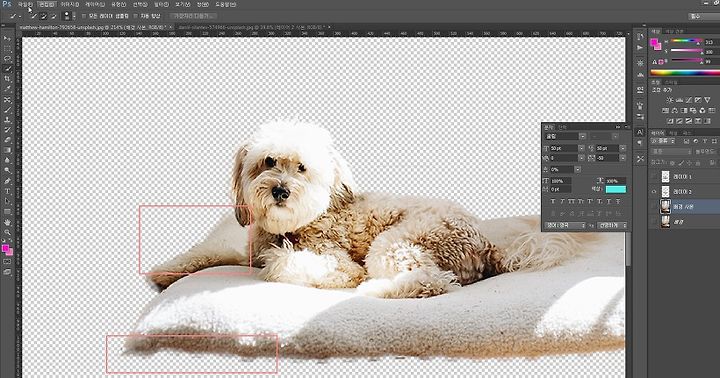
Task: Switch to daniil-silantev document tab
Action: [x=252, y=28]
